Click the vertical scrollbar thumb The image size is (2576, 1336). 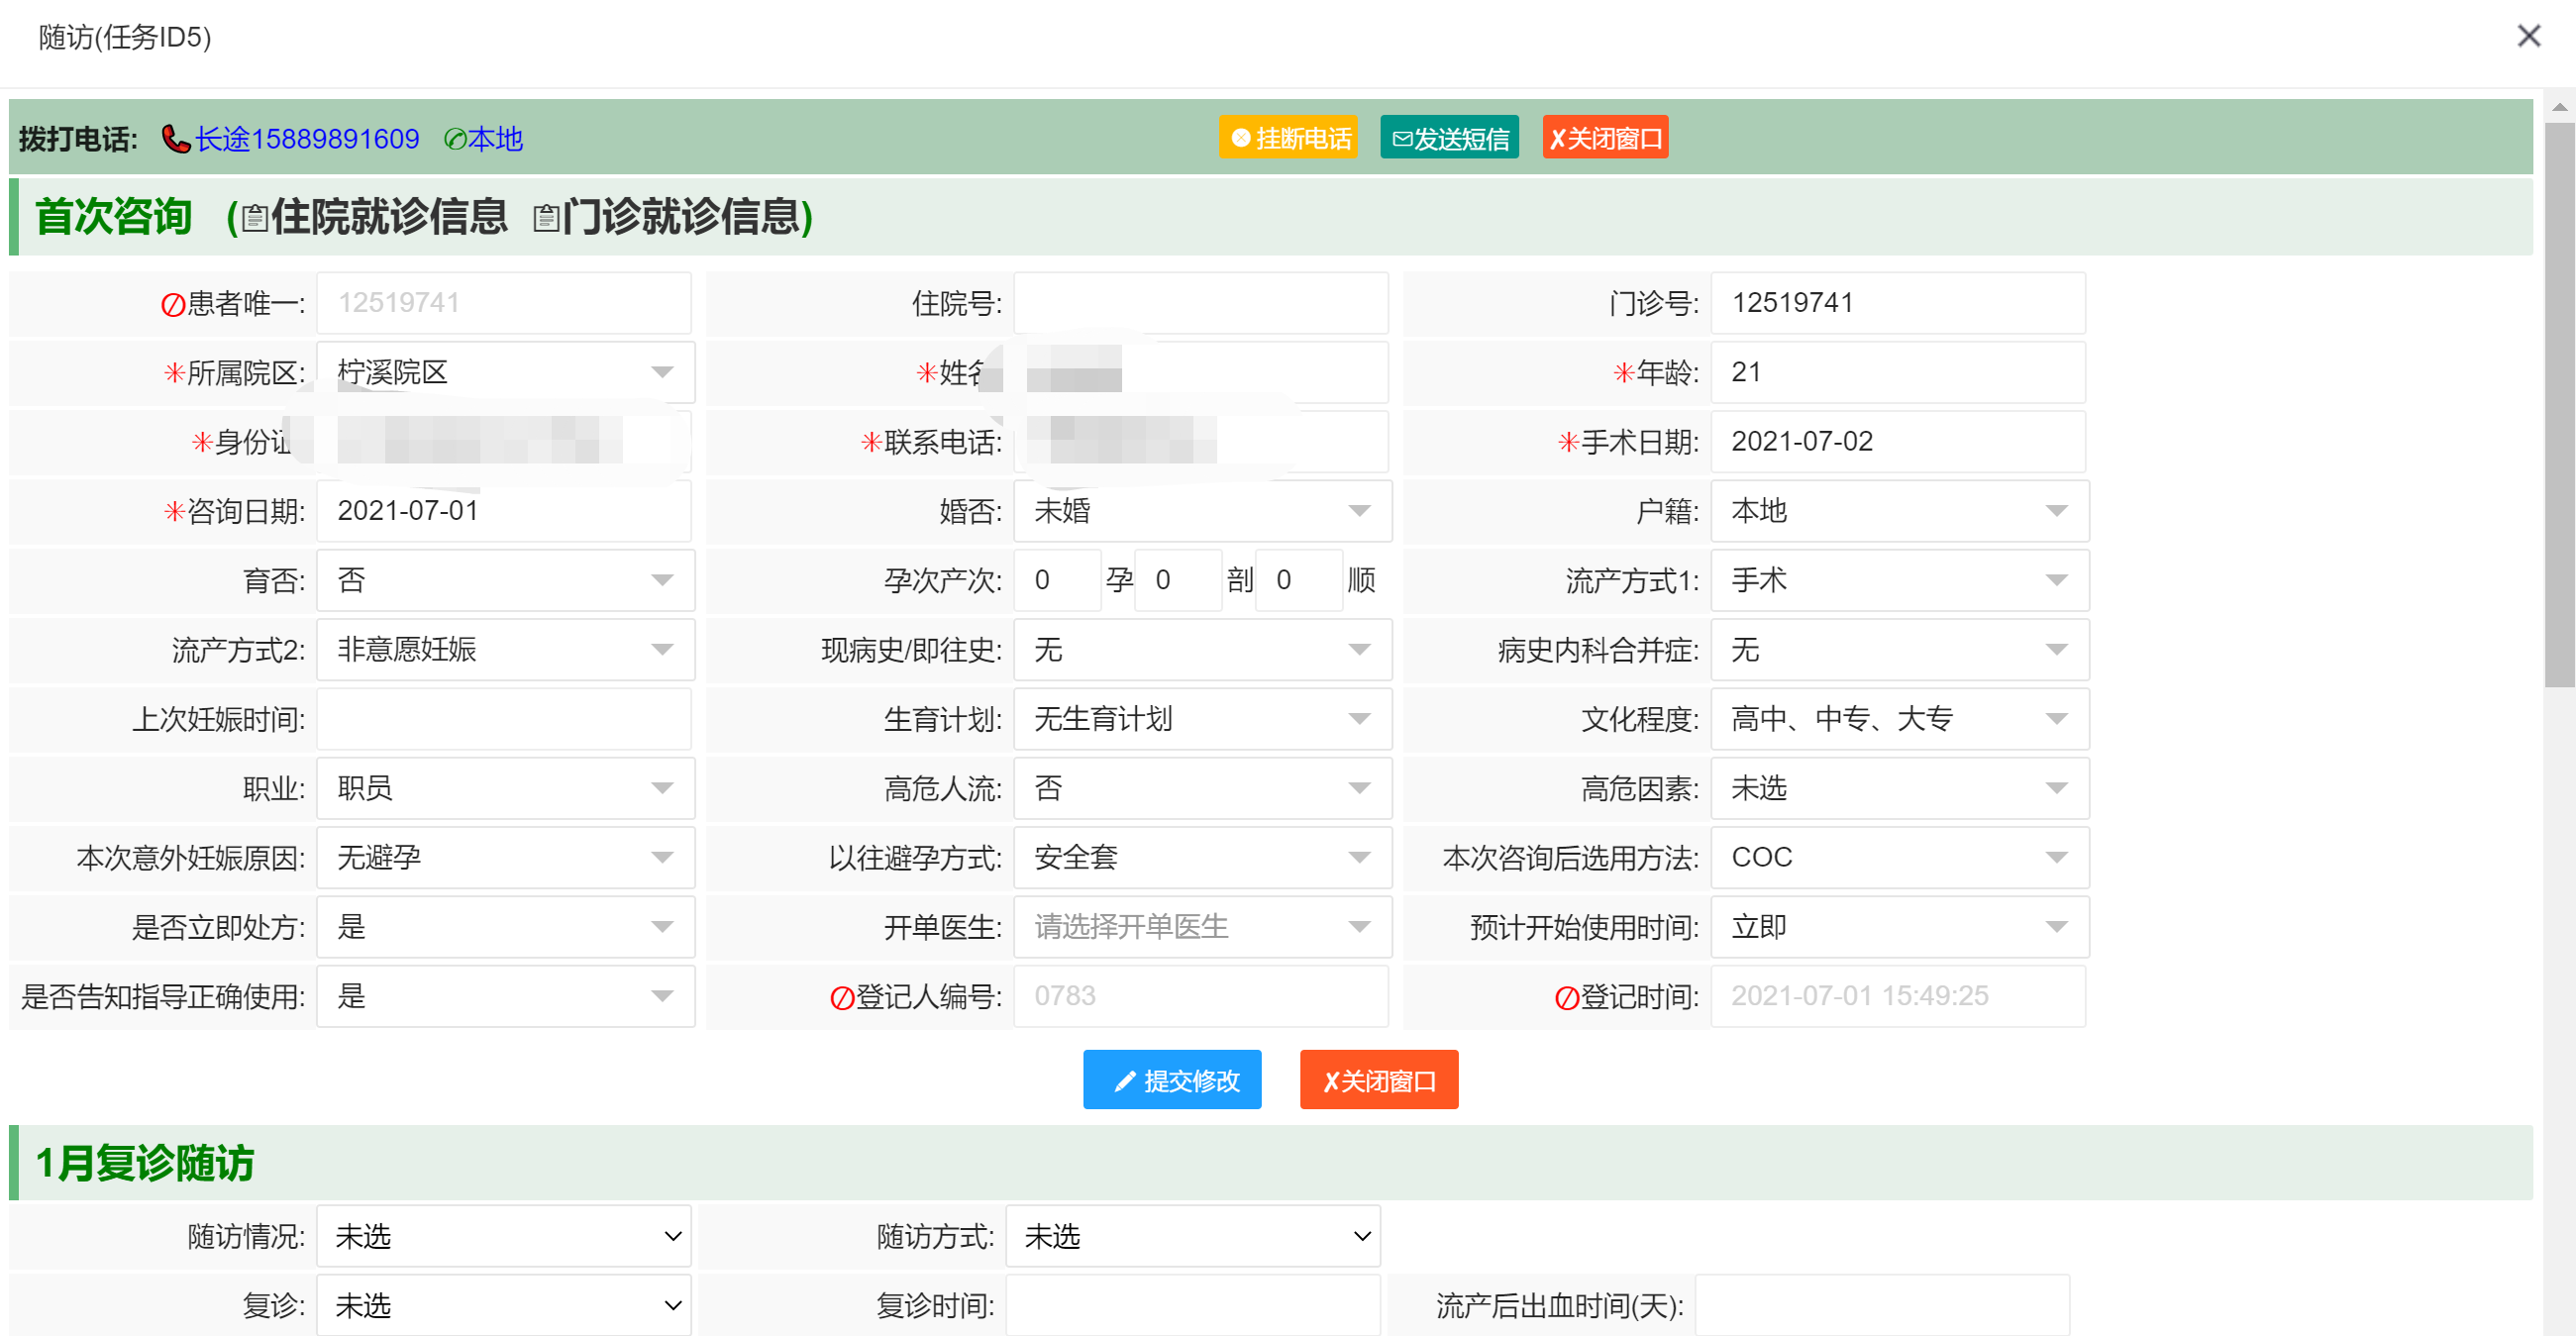2559,405
